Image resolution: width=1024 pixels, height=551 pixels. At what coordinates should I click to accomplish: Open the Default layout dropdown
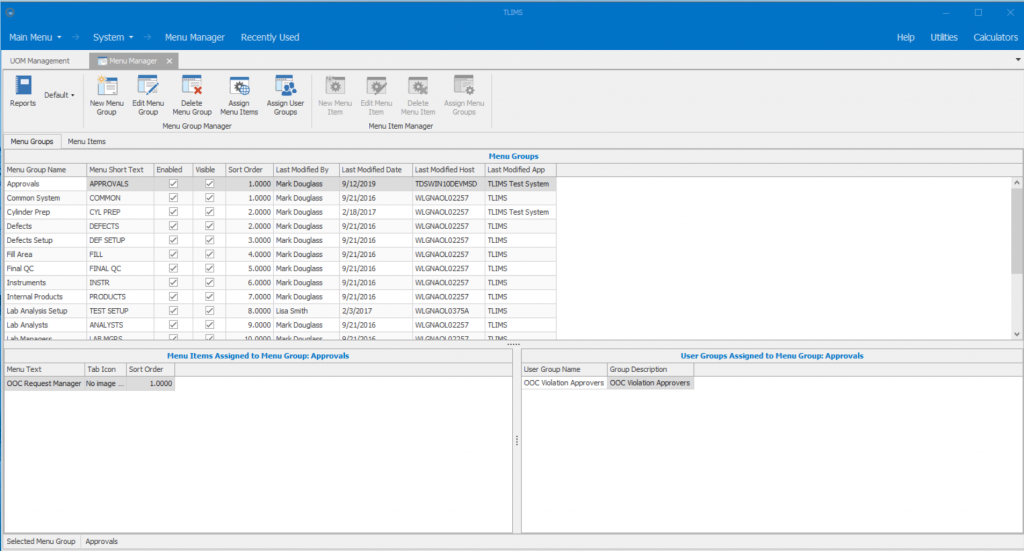tap(59, 95)
